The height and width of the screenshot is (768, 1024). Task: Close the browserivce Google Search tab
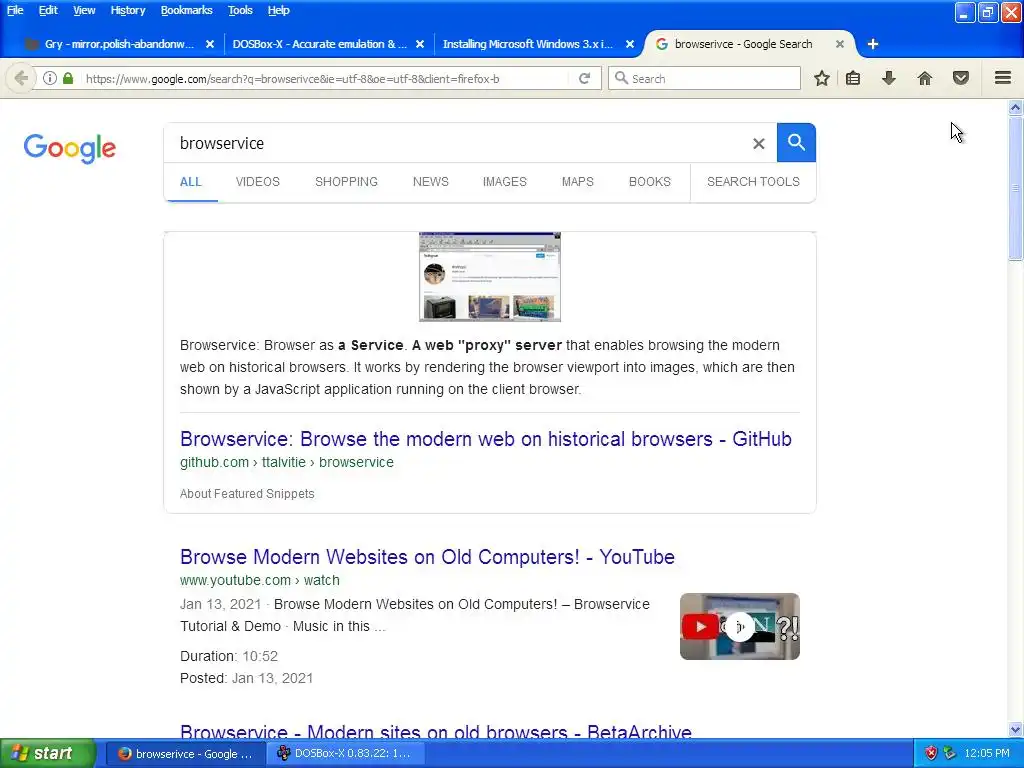coord(840,44)
